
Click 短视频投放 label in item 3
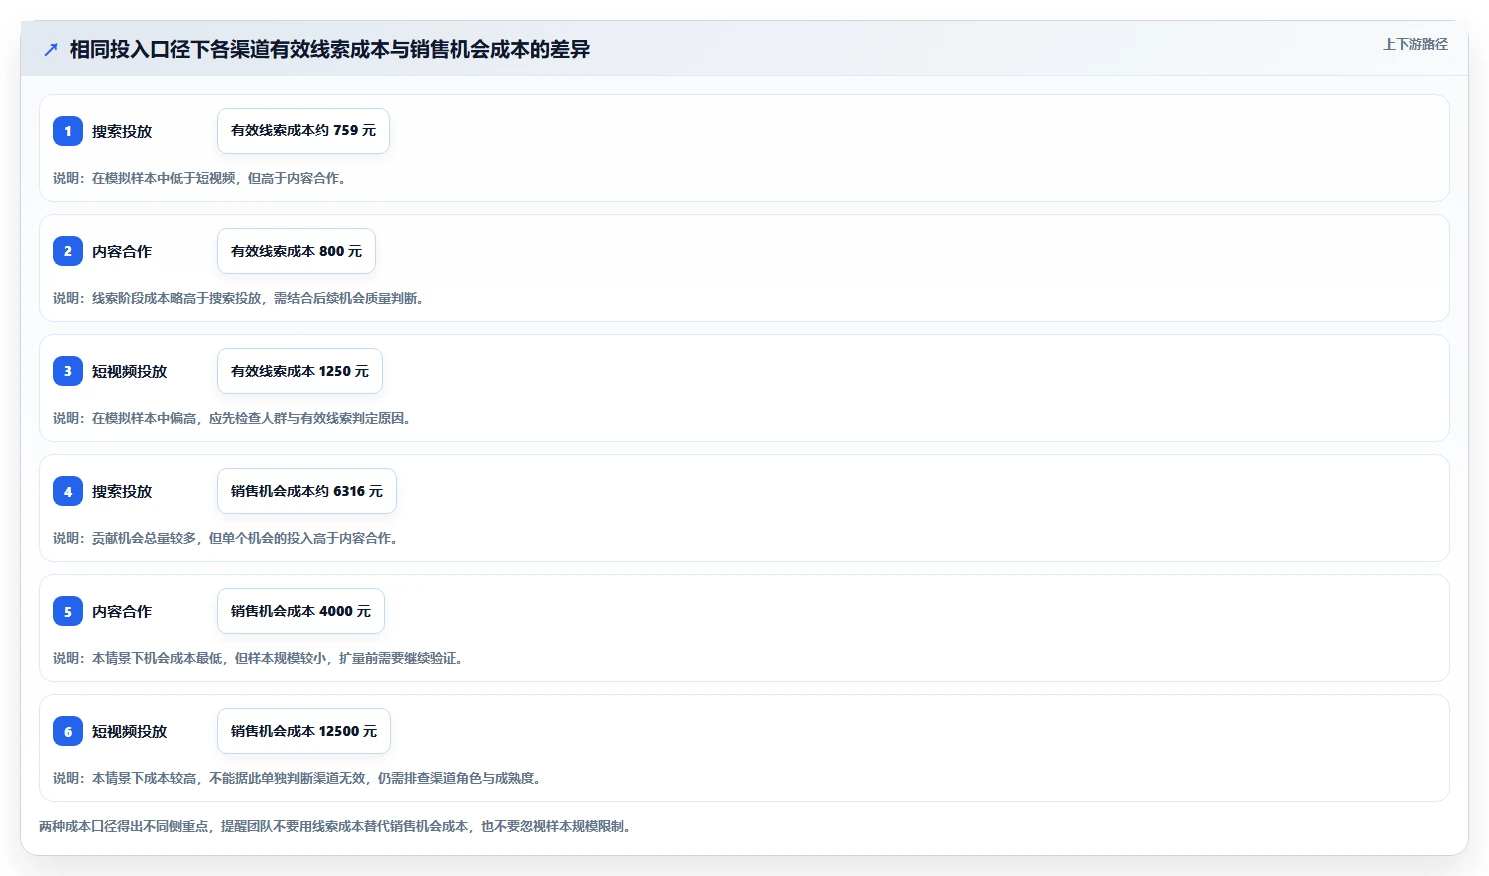click(130, 371)
